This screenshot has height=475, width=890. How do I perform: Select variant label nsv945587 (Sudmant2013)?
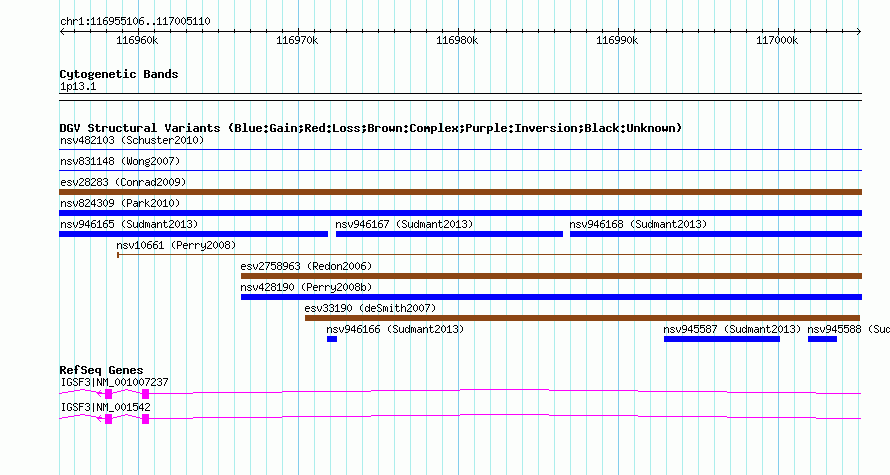(732, 329)
